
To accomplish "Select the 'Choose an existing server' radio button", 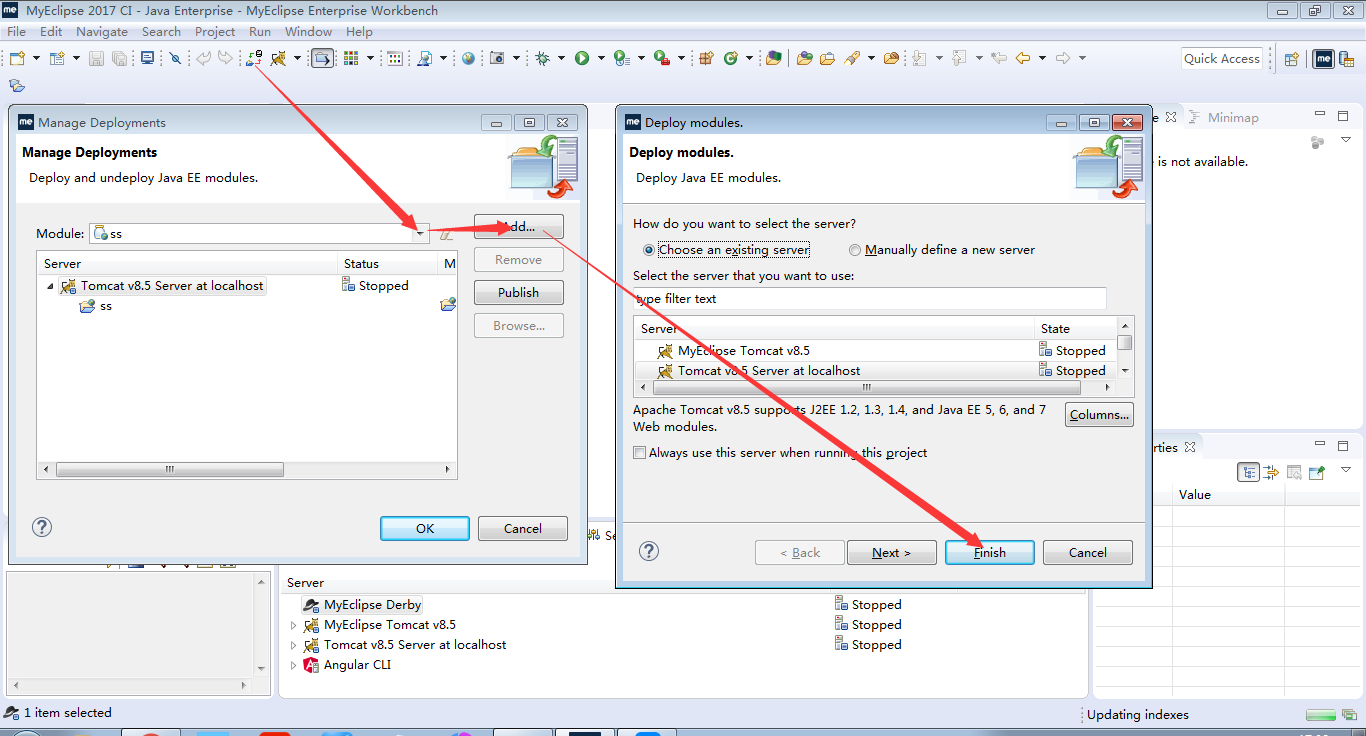I will coord(649,250).
